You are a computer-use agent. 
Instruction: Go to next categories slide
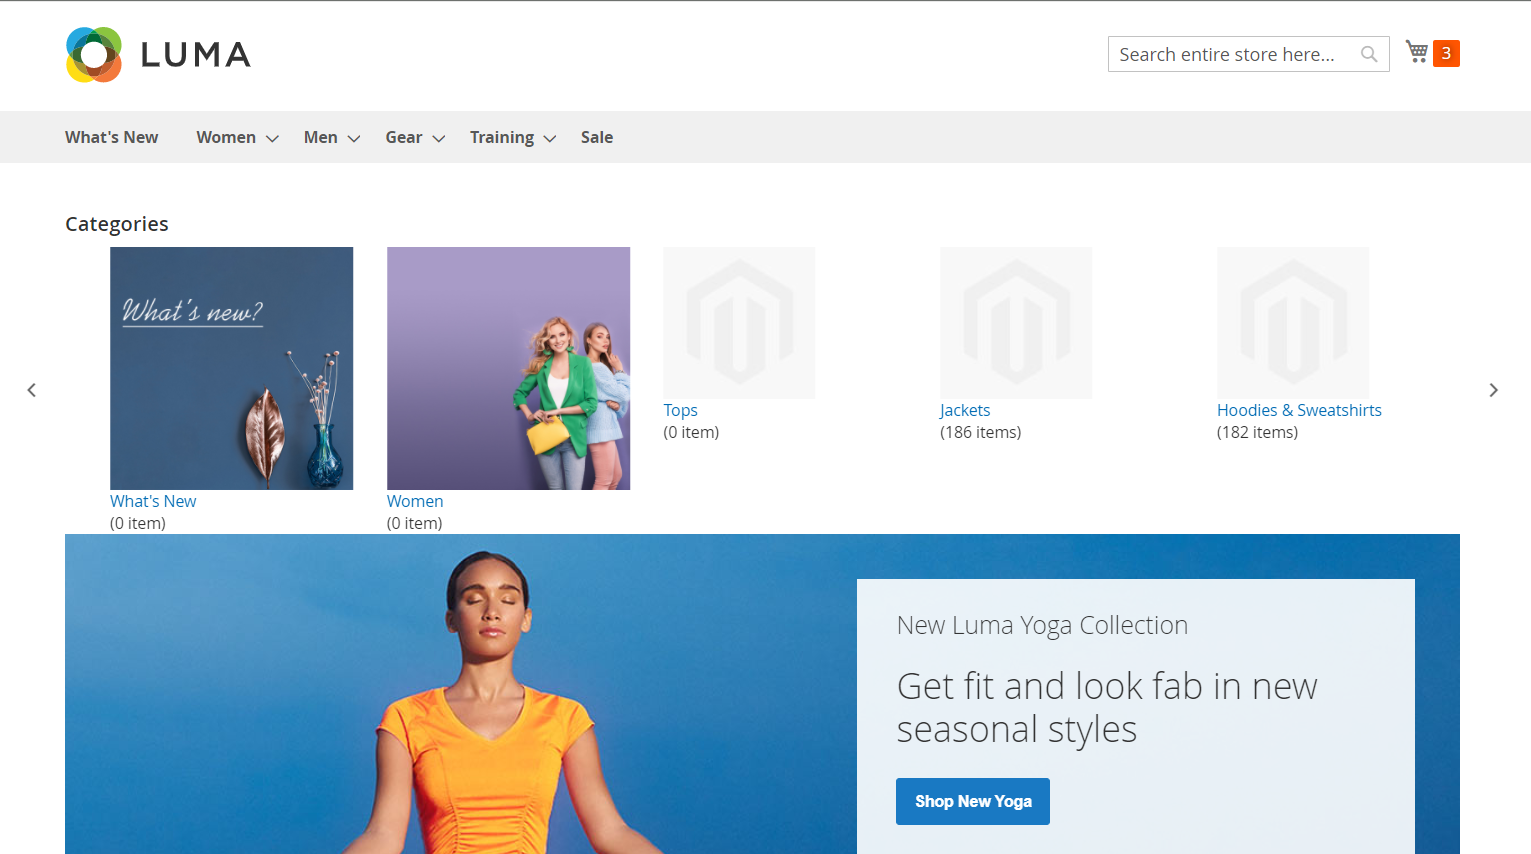tap(1493, 390)
